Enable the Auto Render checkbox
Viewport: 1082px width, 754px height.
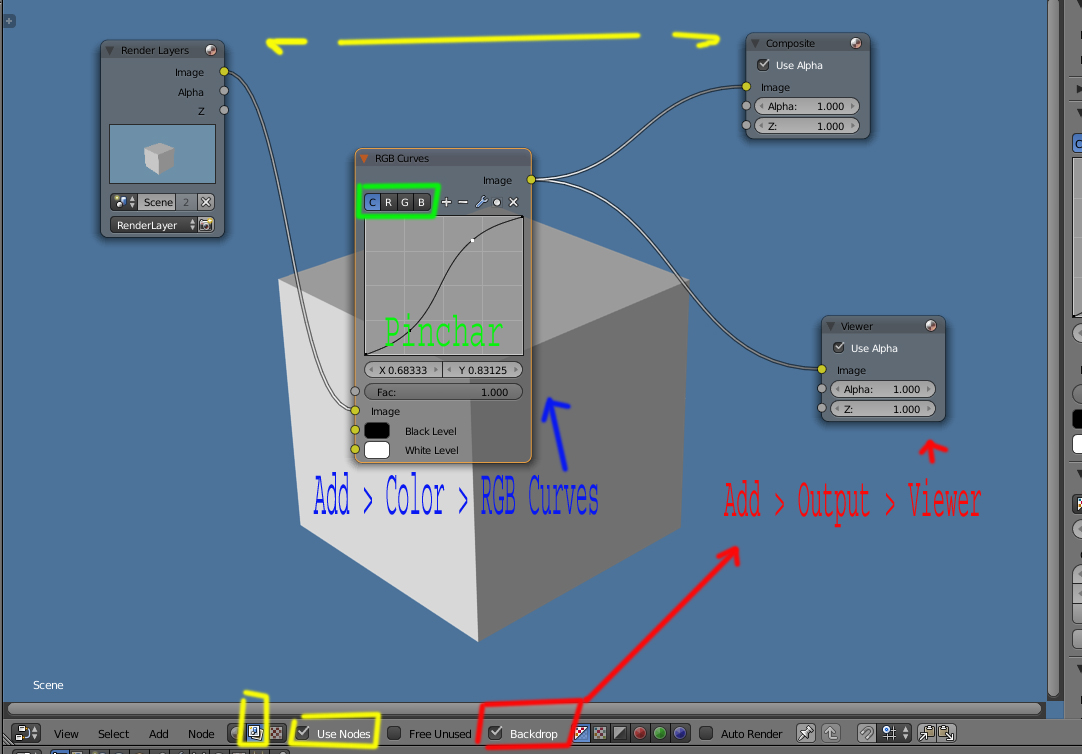tap(706, 733)
